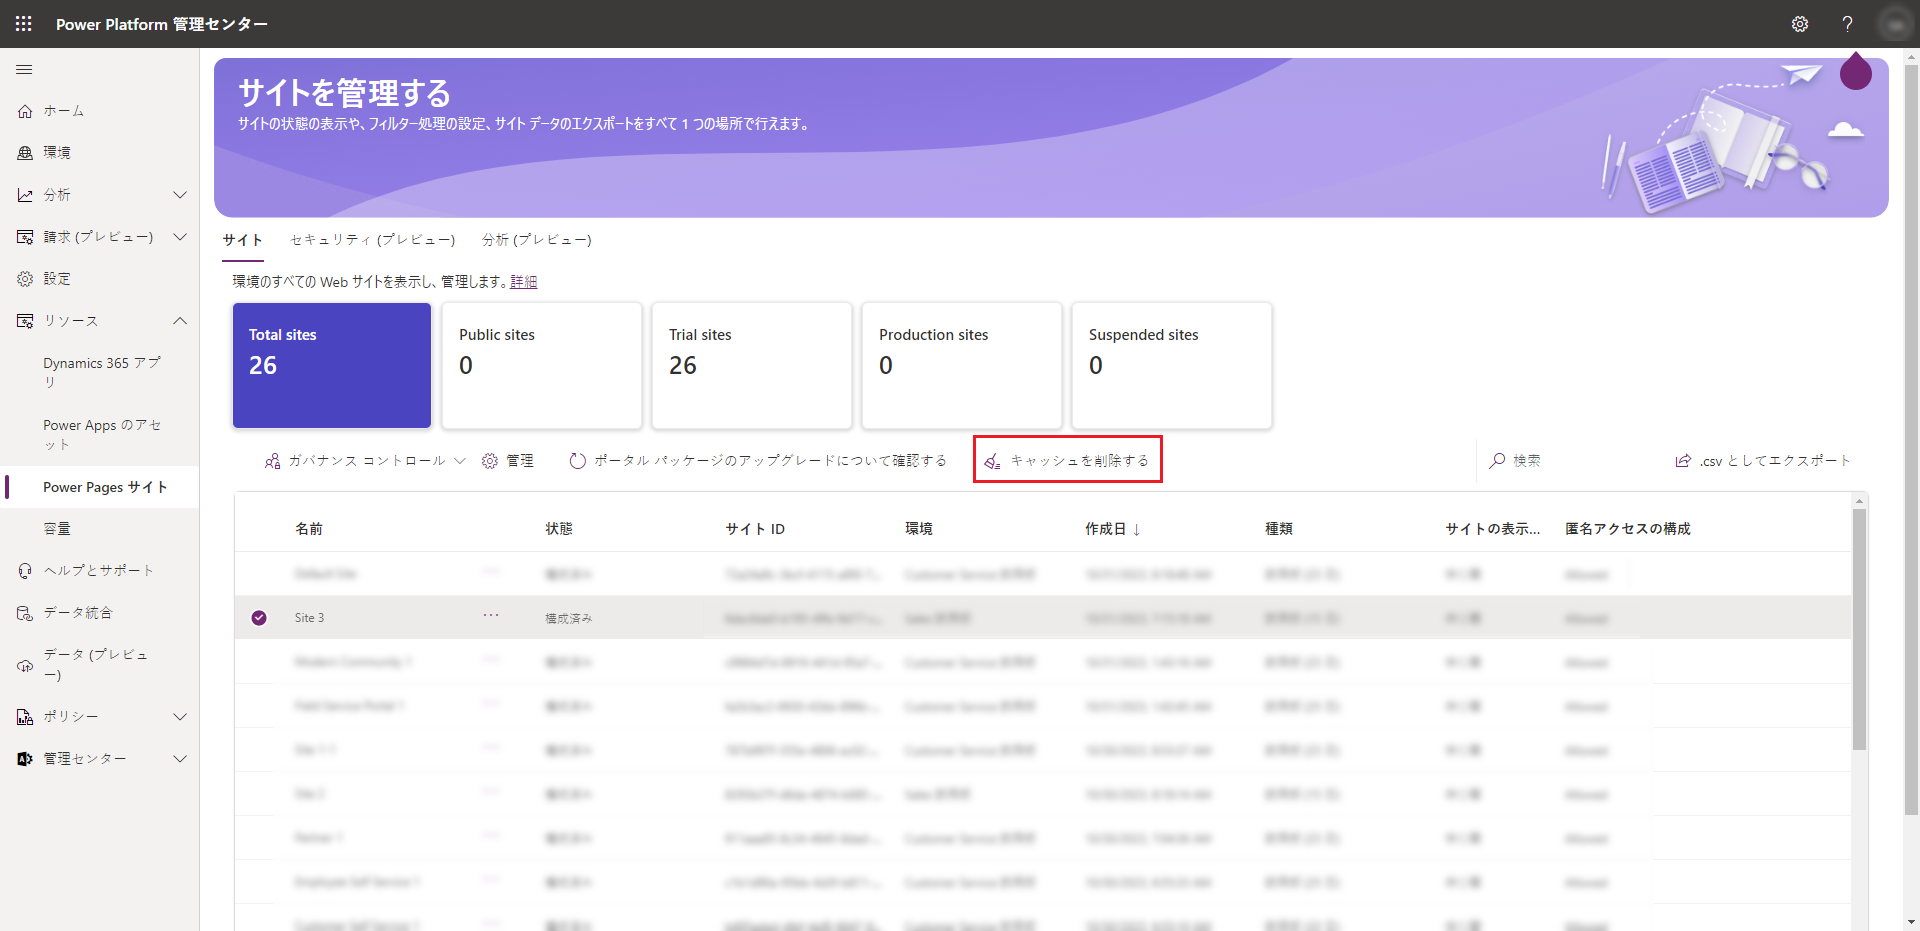Screen dimensions: 1920x931
Task: Click the ポータル パッケージのアップグレードについて確認する button
Action: (758, 461)
